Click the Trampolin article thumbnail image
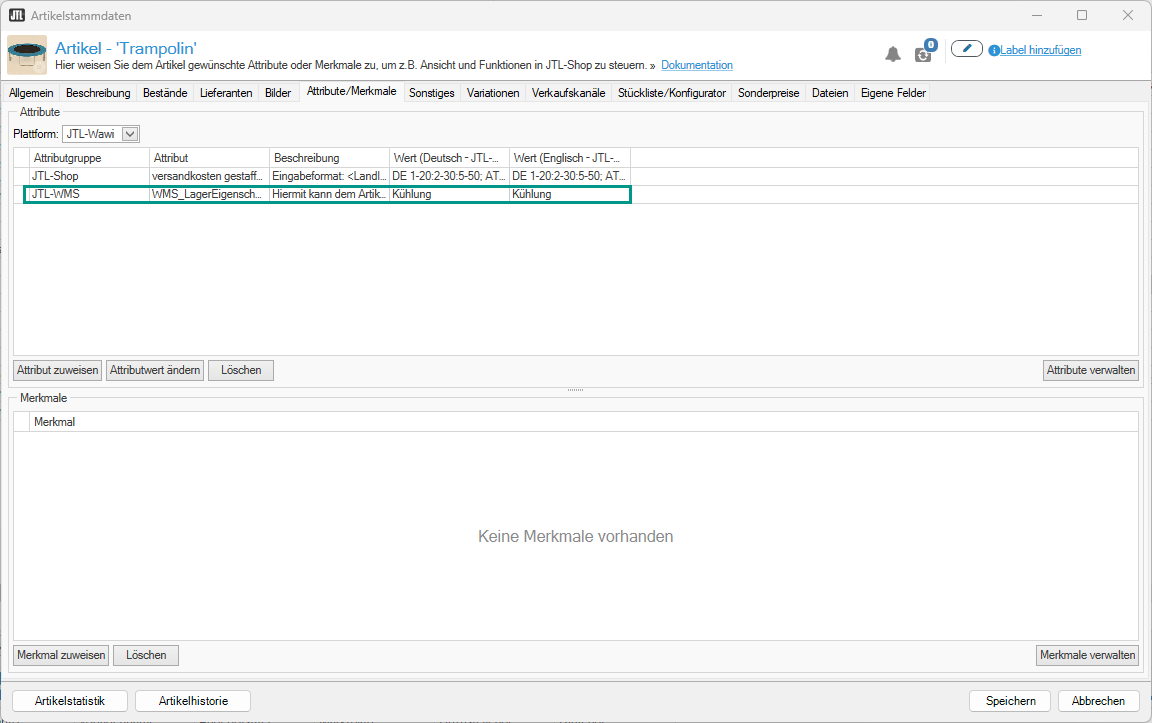This screenshot has width=1152, height=723. tap(27, 55)
